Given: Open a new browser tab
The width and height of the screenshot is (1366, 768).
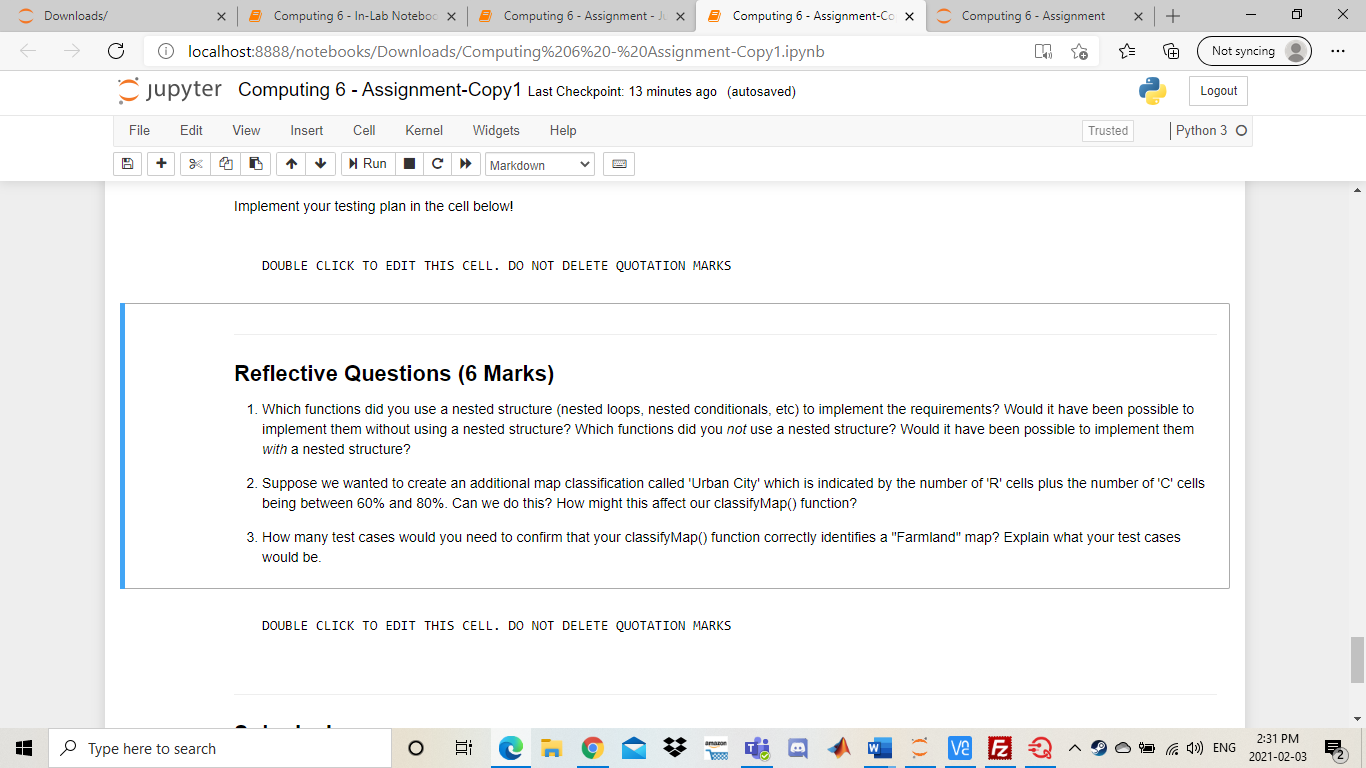Looking at the screenshot, I should click(x=1173, y=16).
